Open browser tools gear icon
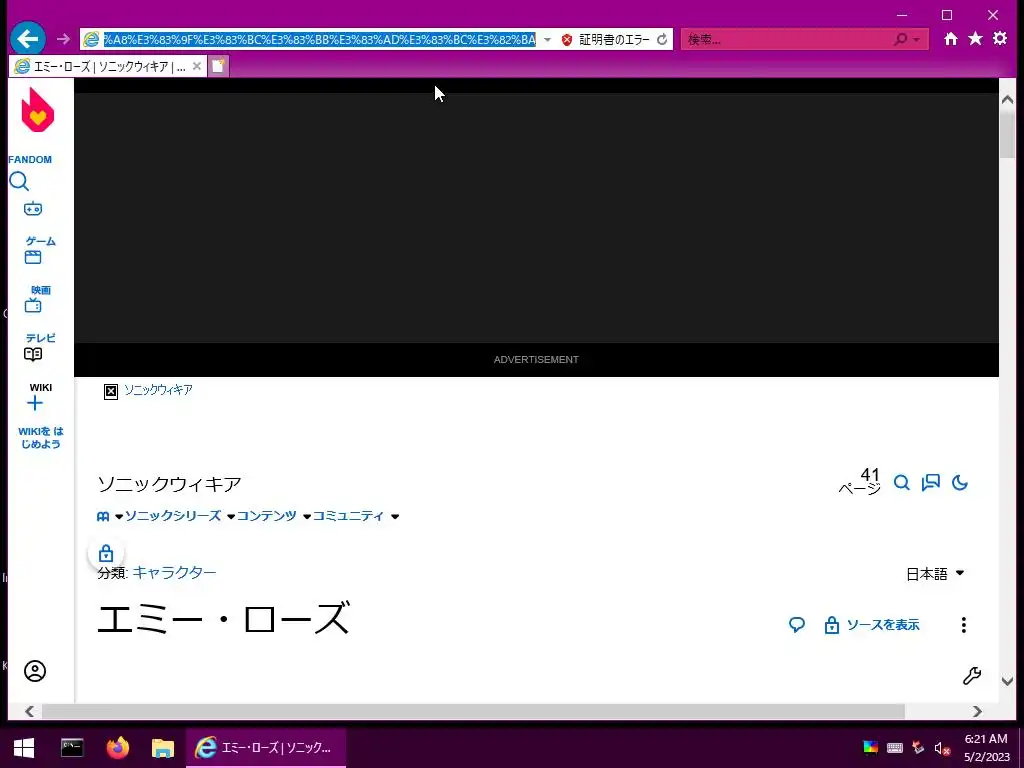 (x=1000, y=39)
